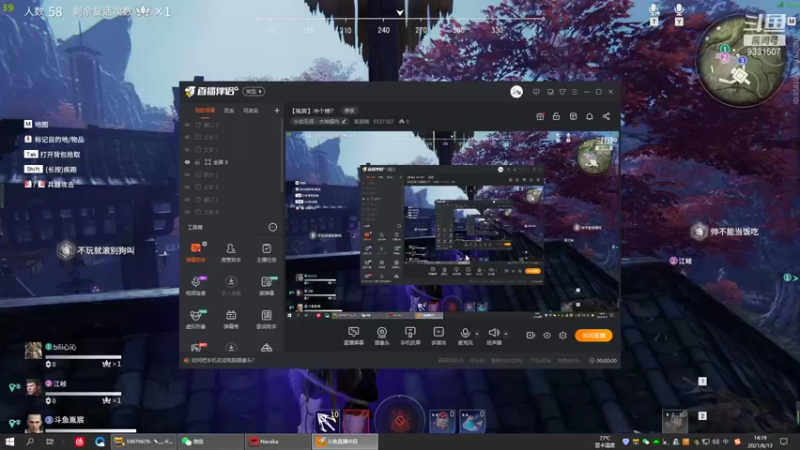Toggle visibility of 窗口 1 source
The height and width of the screenshot is (450, 800).
click(187, 199)
